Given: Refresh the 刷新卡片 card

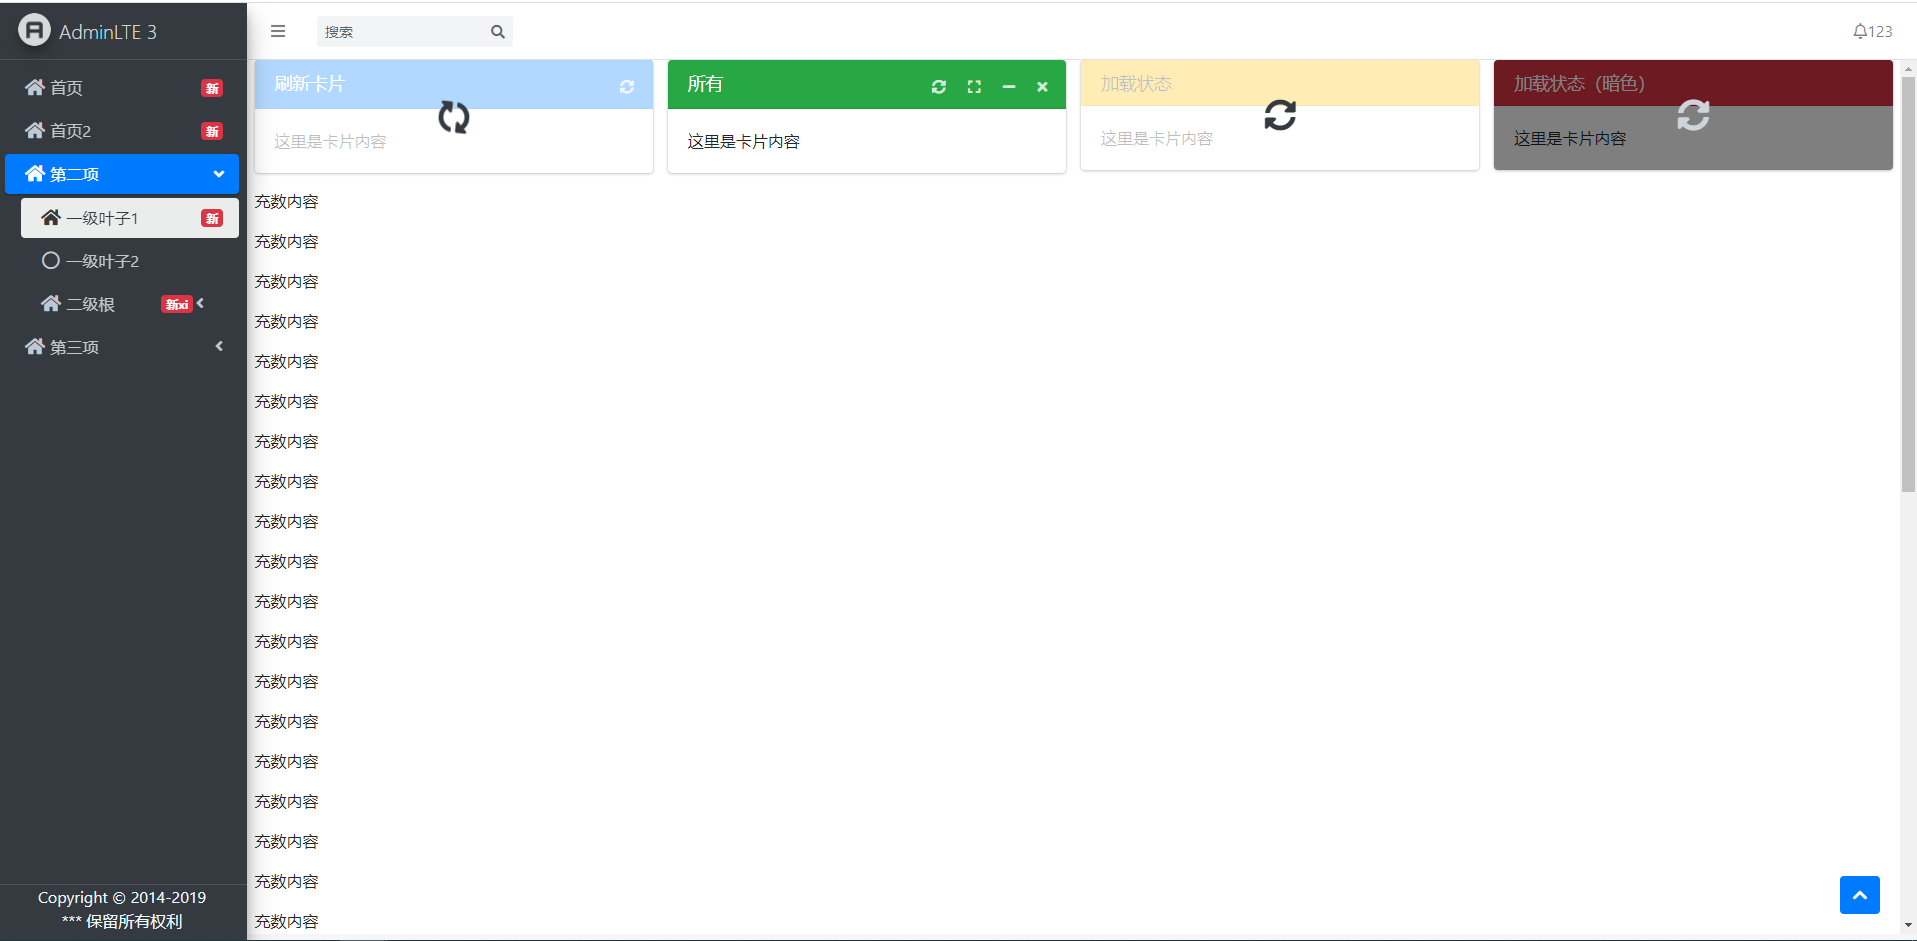Looking at the screenshot, I should click(x=627, y=87).
